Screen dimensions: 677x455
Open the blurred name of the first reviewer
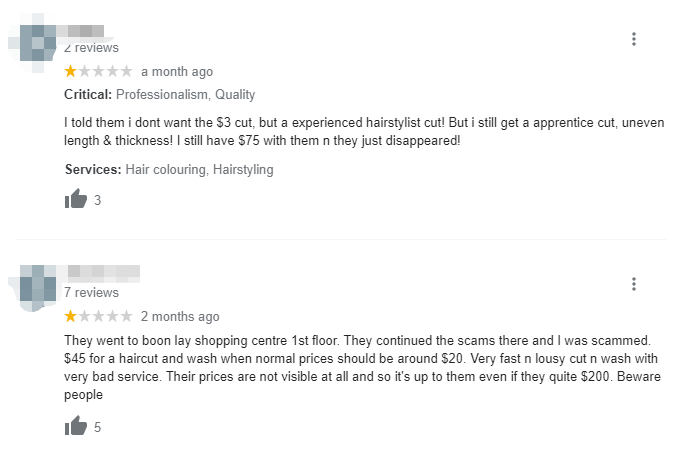point(84,30)
